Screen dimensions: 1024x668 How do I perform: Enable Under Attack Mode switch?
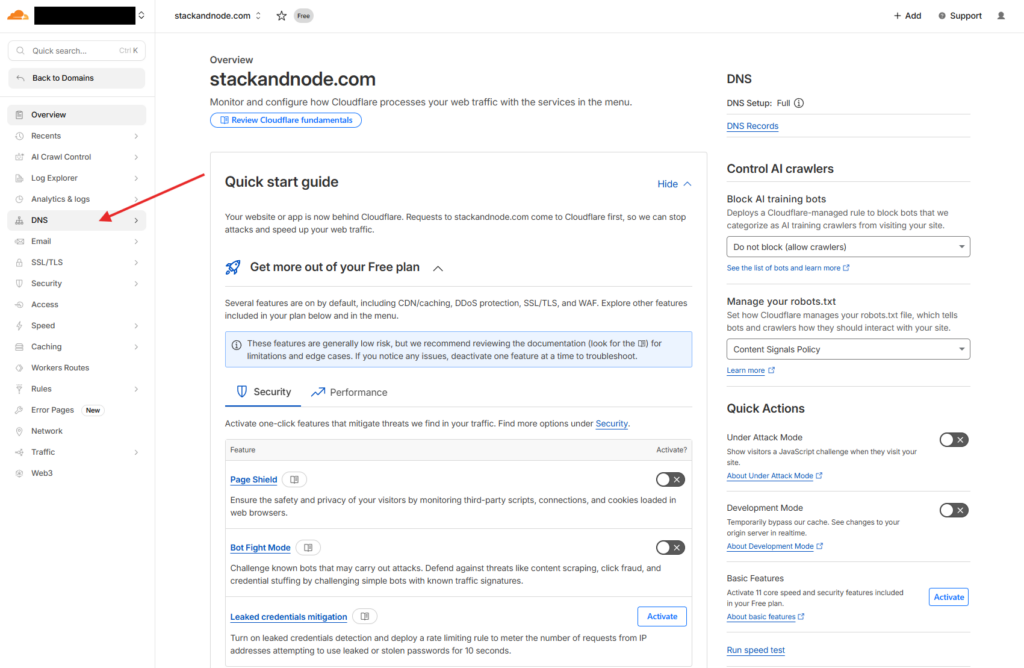954,439
